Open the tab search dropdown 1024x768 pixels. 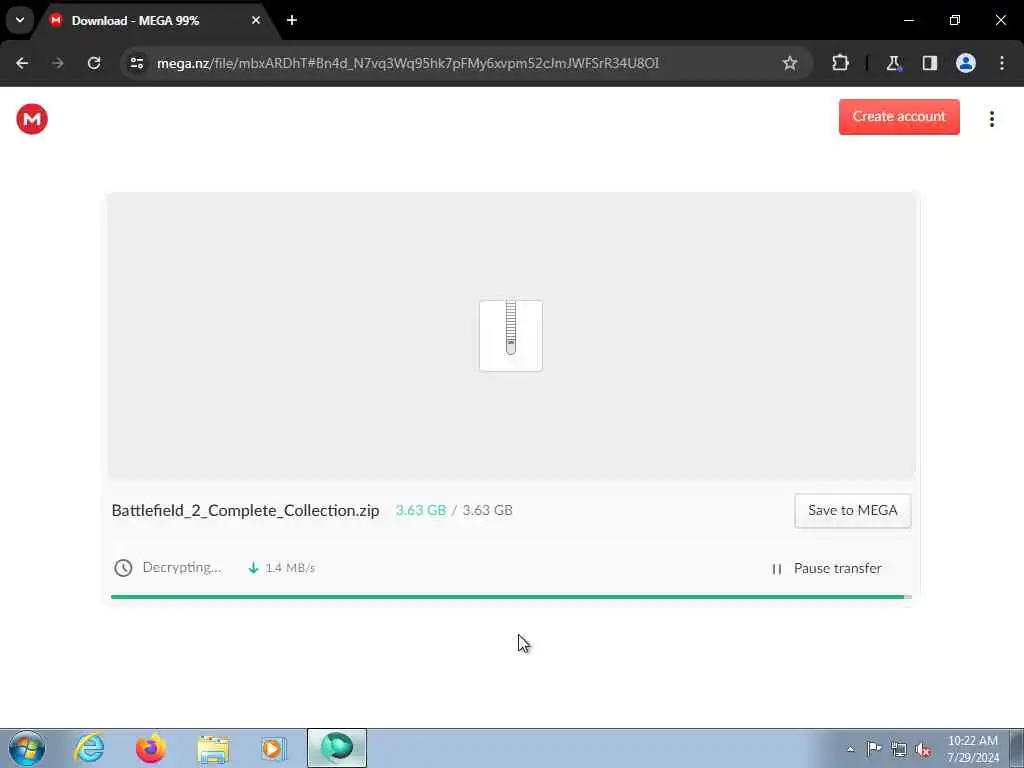20,20
